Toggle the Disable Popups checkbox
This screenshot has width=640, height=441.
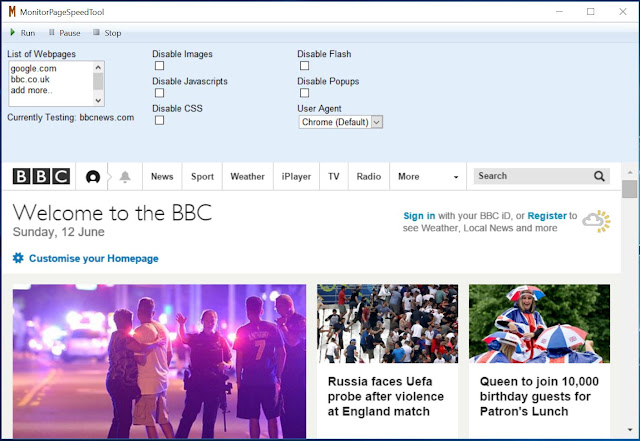[x=304, y=93]
